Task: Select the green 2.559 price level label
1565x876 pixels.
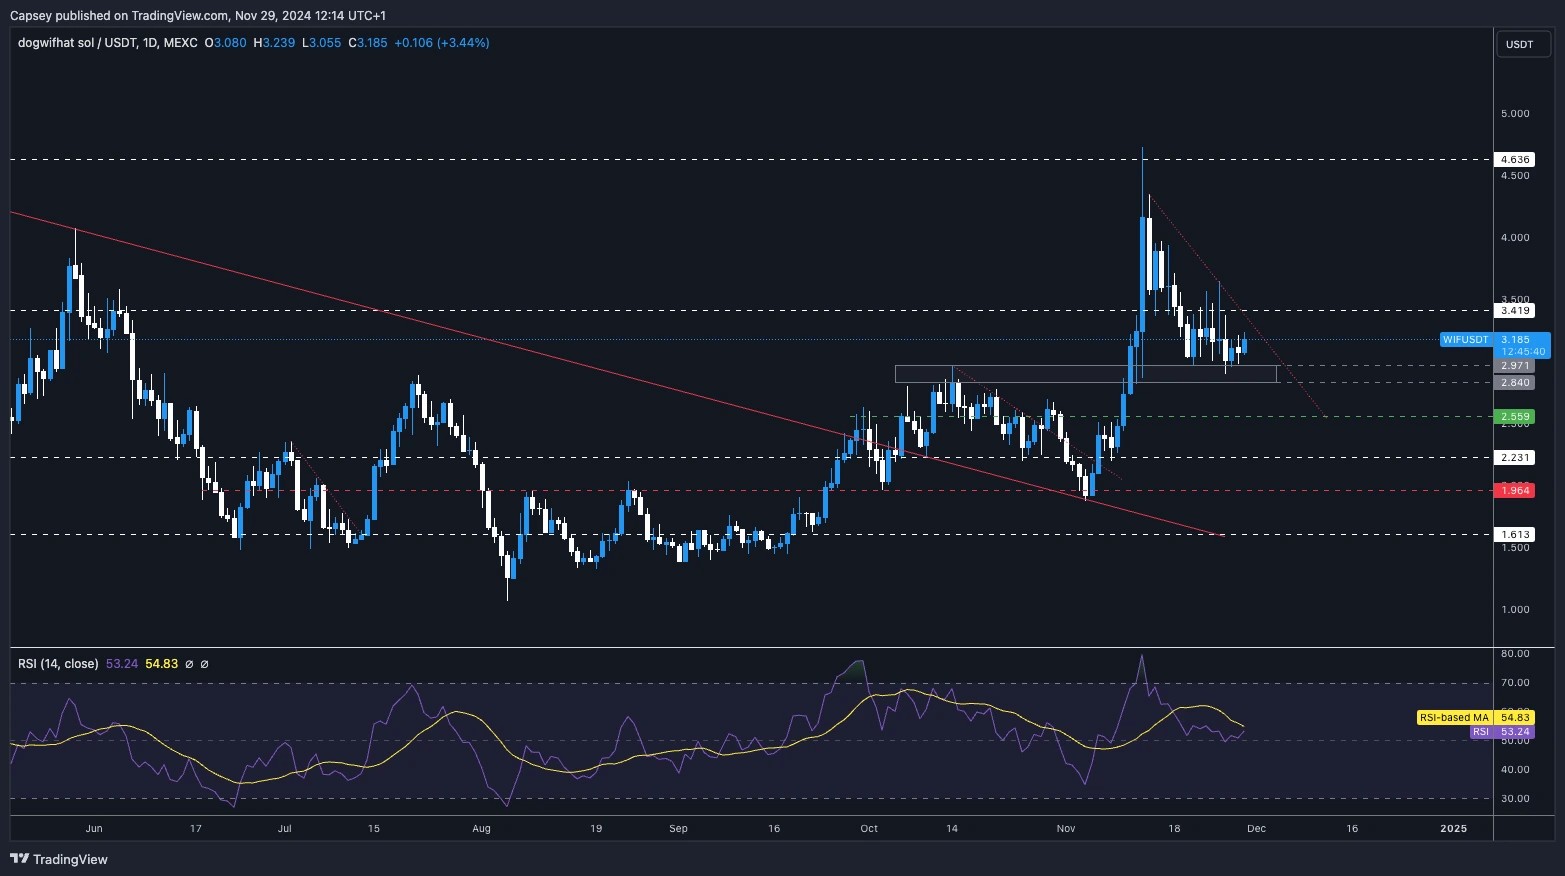Action: pos(1514,416)
